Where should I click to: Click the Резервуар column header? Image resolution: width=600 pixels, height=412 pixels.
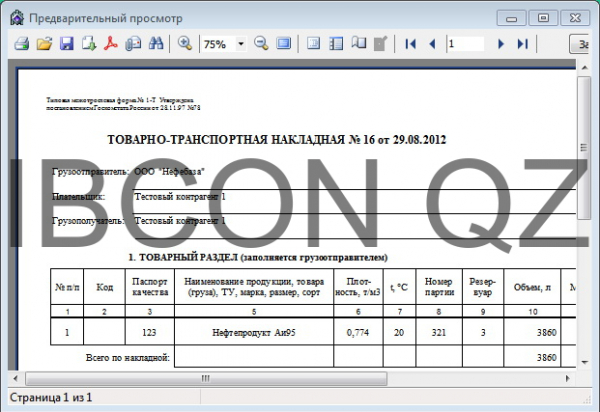(x=483, y=287)
